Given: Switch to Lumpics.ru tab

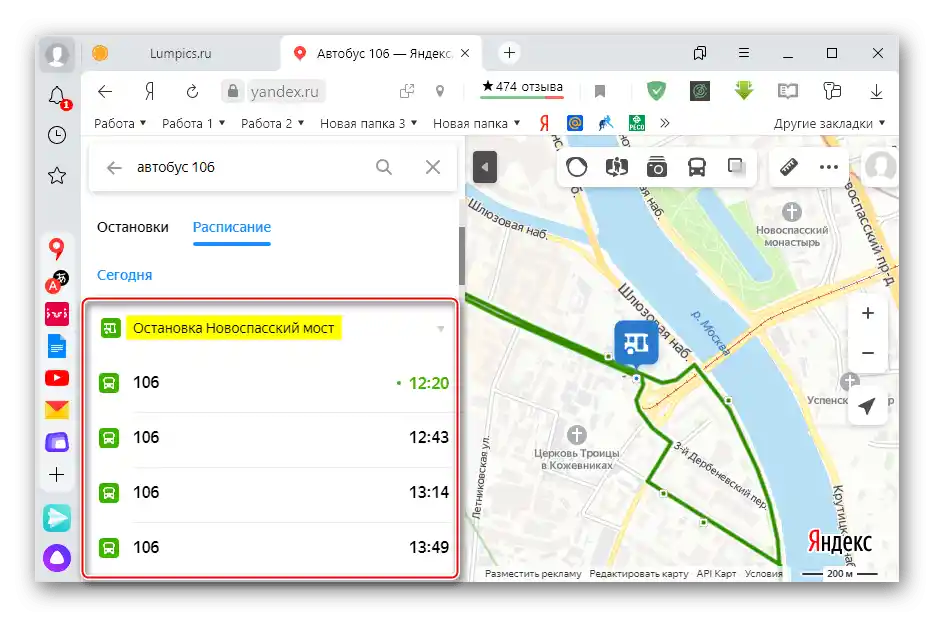Looking at the screenshot, I should click(180, 54).
